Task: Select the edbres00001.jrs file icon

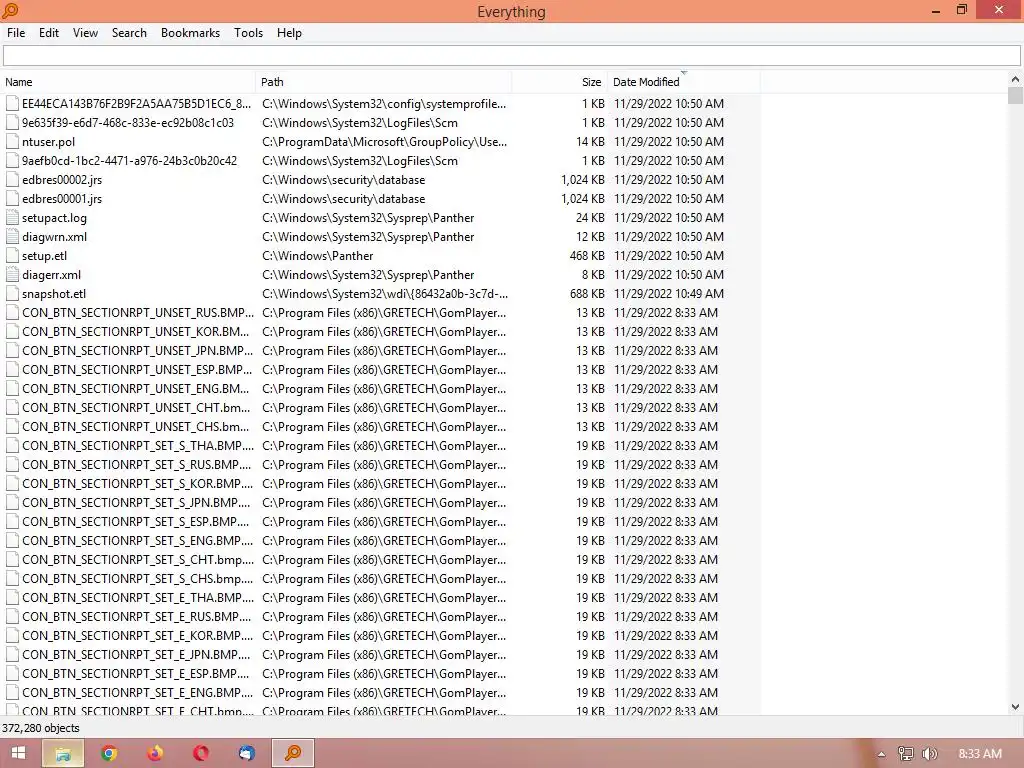Action: coord(12,199)
